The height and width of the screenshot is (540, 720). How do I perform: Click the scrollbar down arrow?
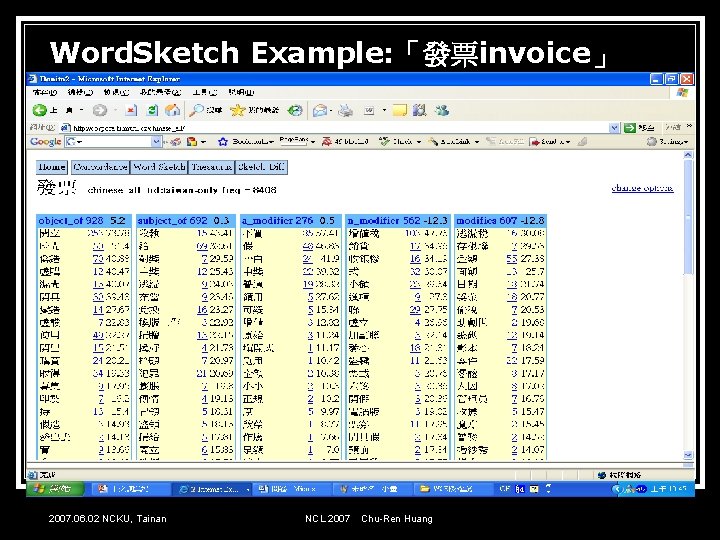pos(688,455)
